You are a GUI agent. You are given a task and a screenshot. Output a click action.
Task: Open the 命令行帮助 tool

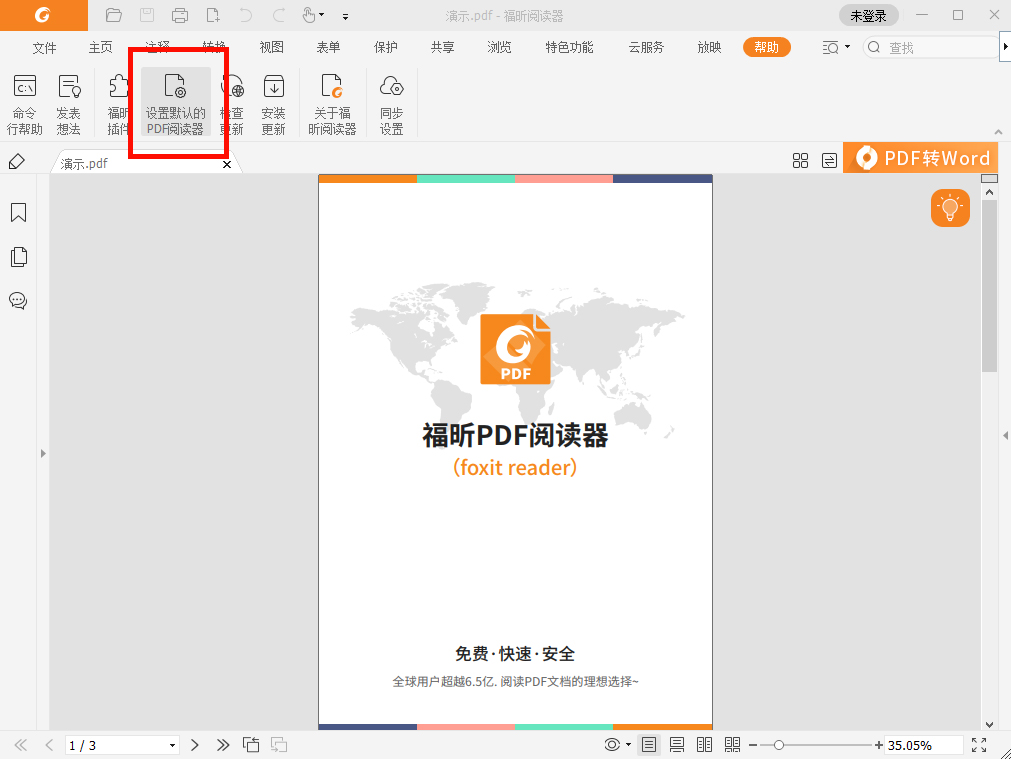coord(24,100)
